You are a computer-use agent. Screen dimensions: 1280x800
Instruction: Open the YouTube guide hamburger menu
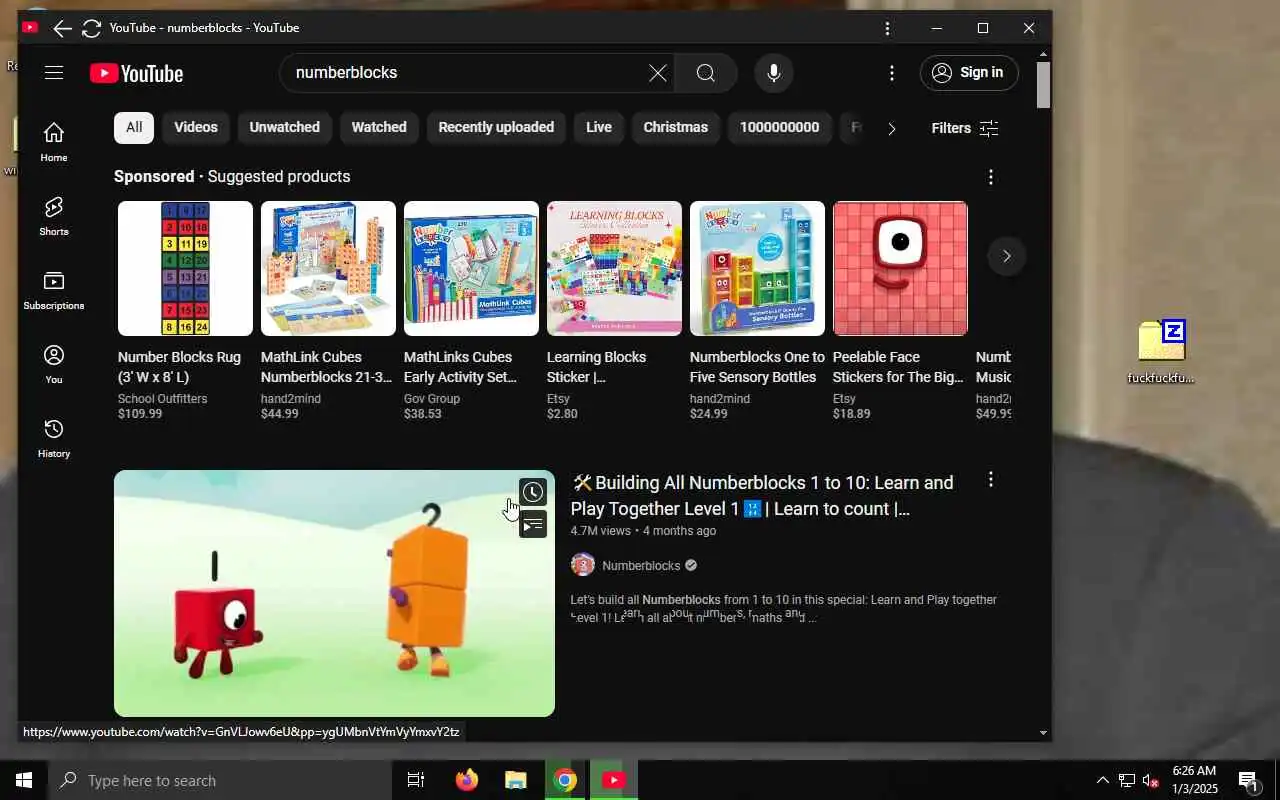point(54,73)
